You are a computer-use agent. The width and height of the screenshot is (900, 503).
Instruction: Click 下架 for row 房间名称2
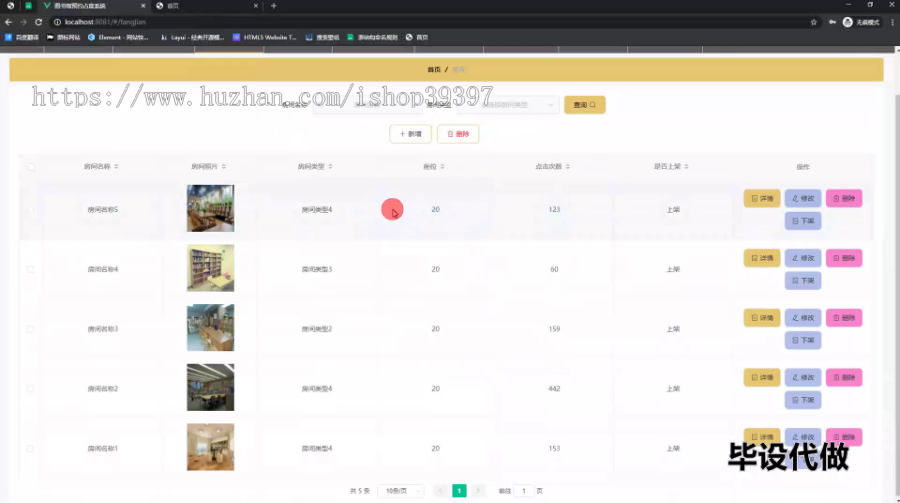click(803, 400)
